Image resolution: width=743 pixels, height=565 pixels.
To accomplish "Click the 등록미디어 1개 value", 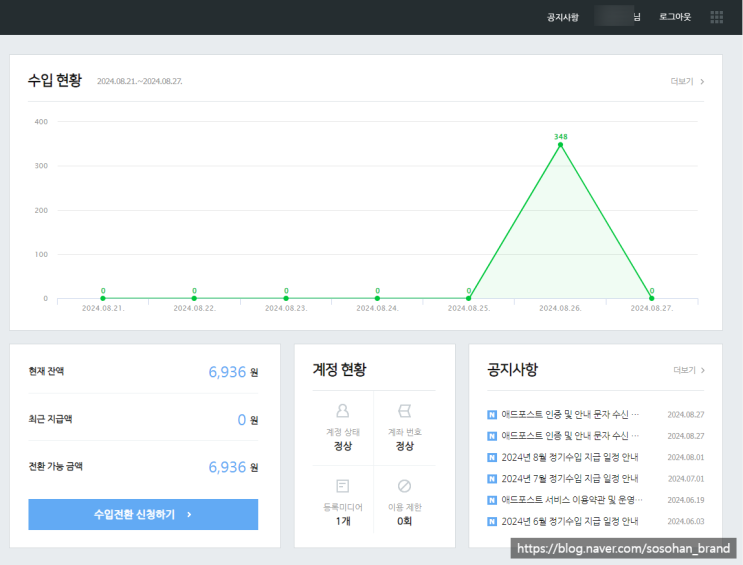I will (x=343, y=521).
